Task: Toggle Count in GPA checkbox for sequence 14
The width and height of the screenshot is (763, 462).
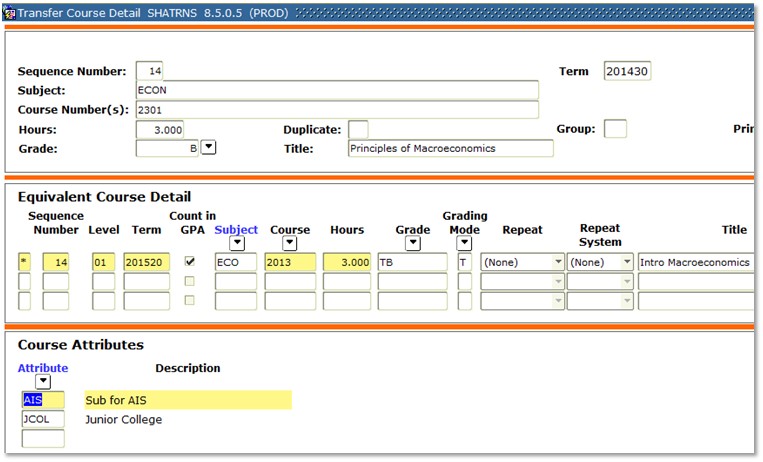Action: [190, 262]
